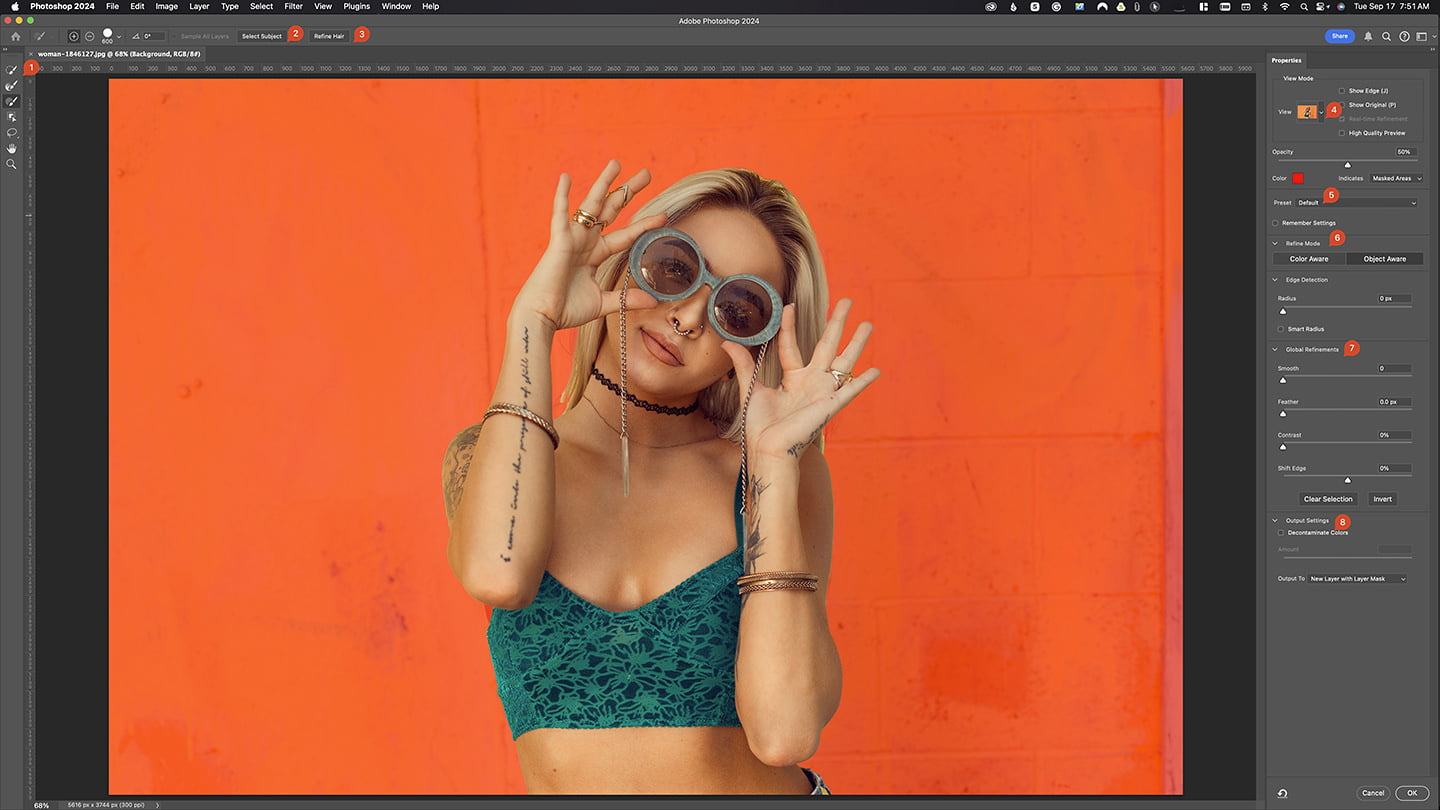This screenshot has height=810, width=1440.
Task: Click the Radius slider handle
Action: click(x=1283, y=311)
